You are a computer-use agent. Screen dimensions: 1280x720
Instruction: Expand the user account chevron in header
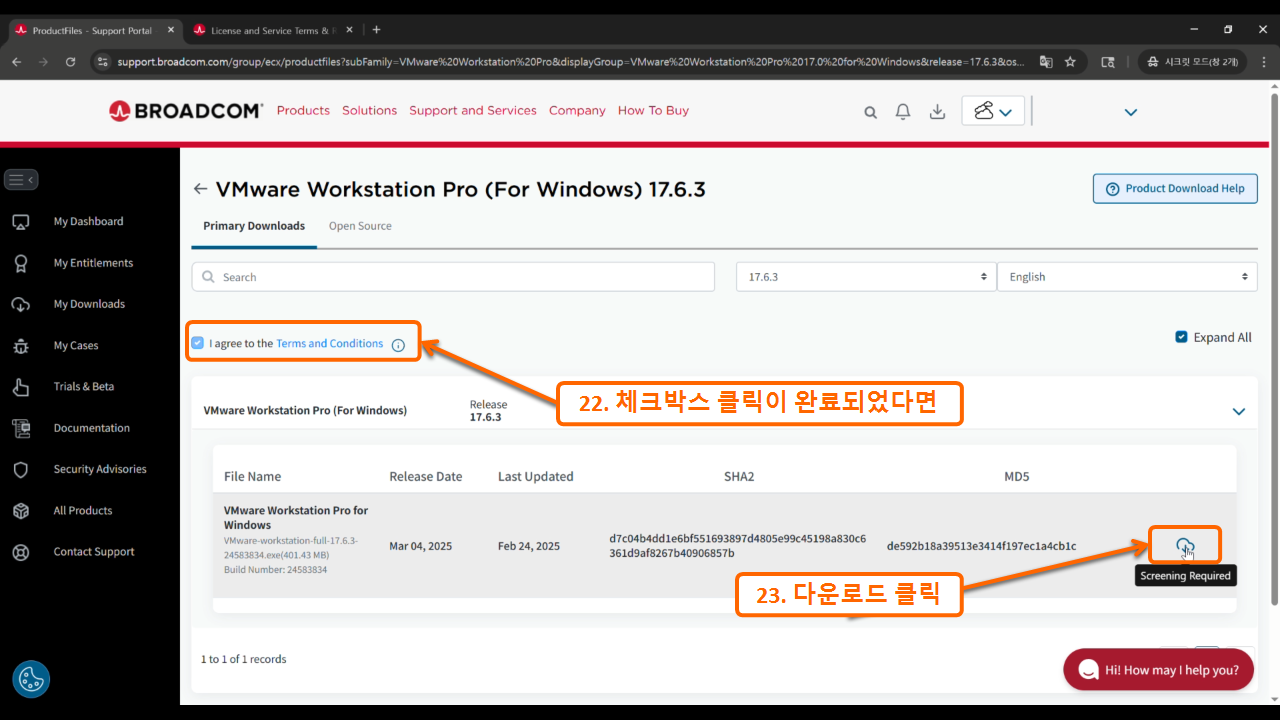[1131, 112]
